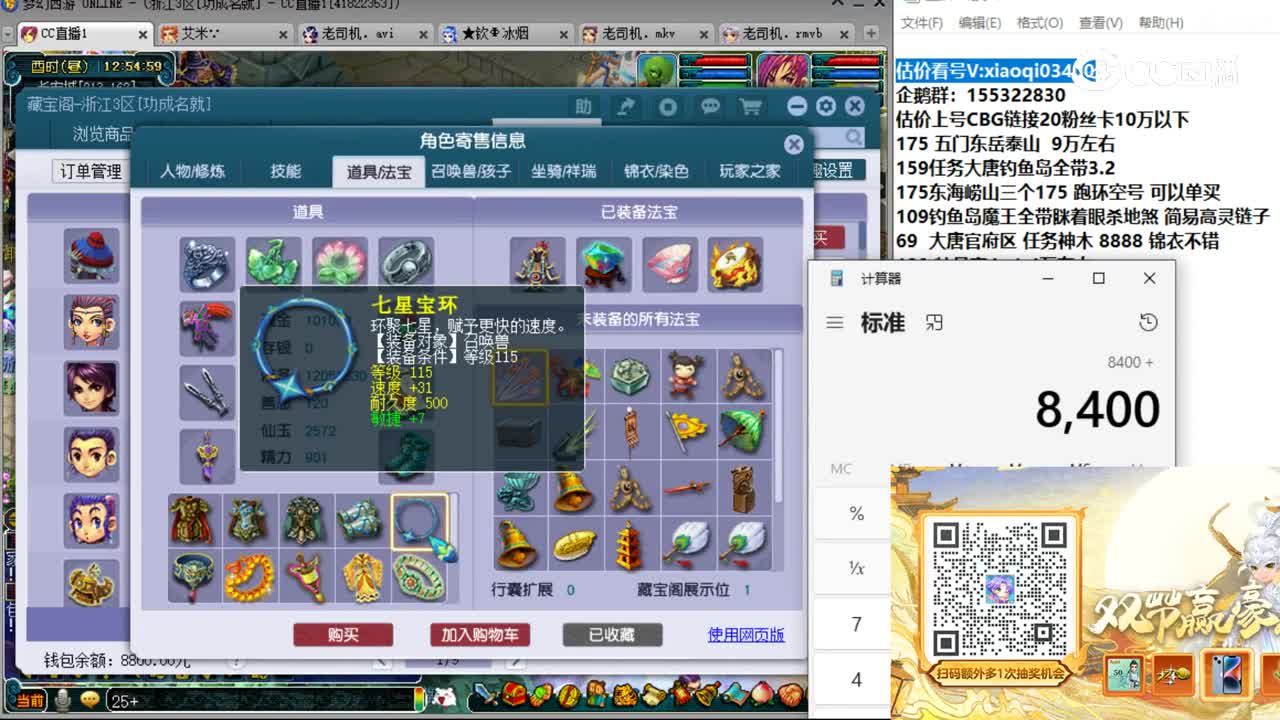Open a new browser tab
1280x720 pixels.
[872, 33]
